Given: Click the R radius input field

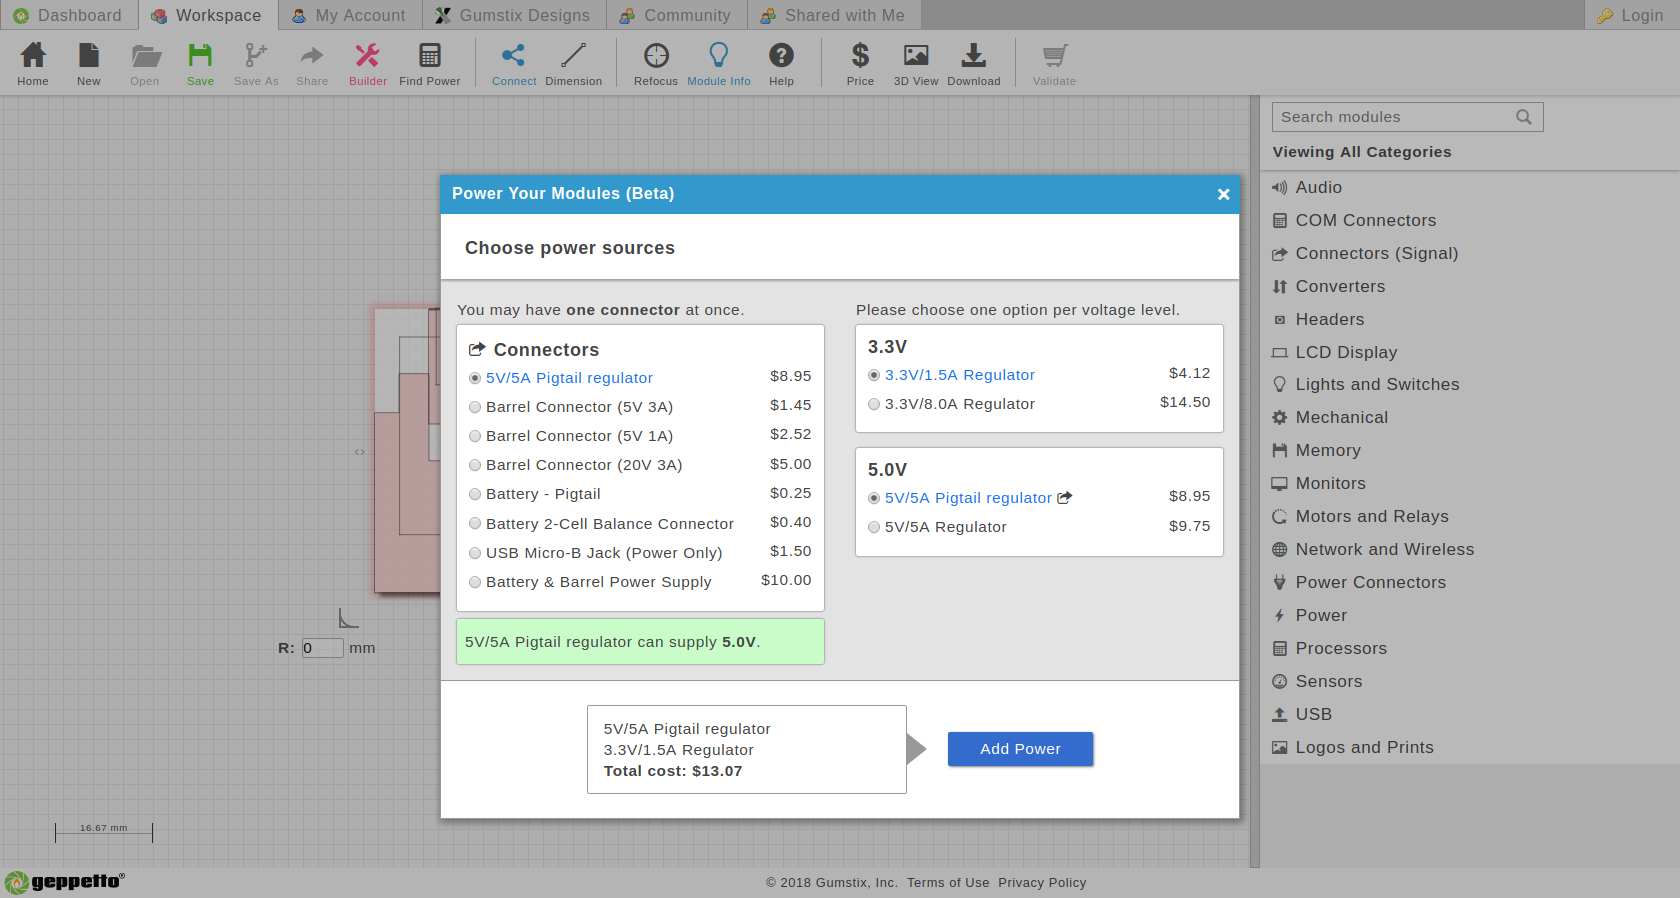Looking at the screenshot, I should [323, 648].
